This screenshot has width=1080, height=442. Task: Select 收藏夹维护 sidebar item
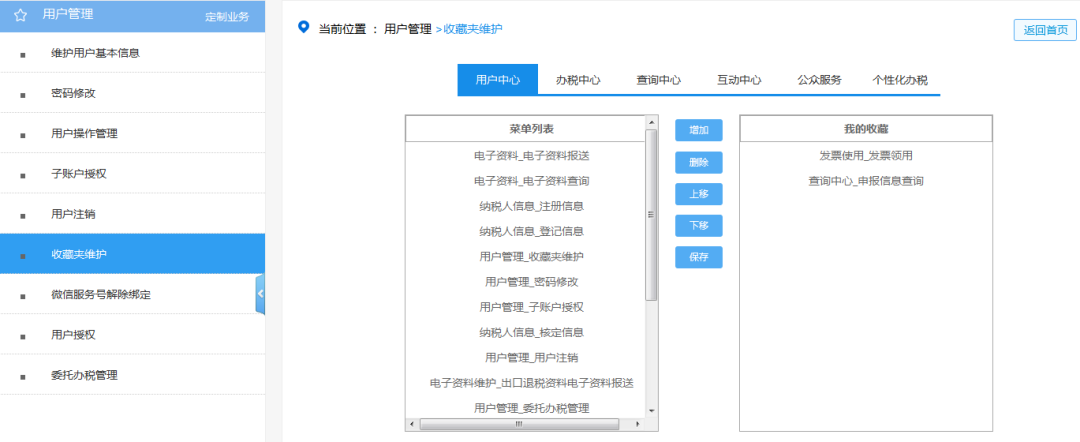(132, 254)
